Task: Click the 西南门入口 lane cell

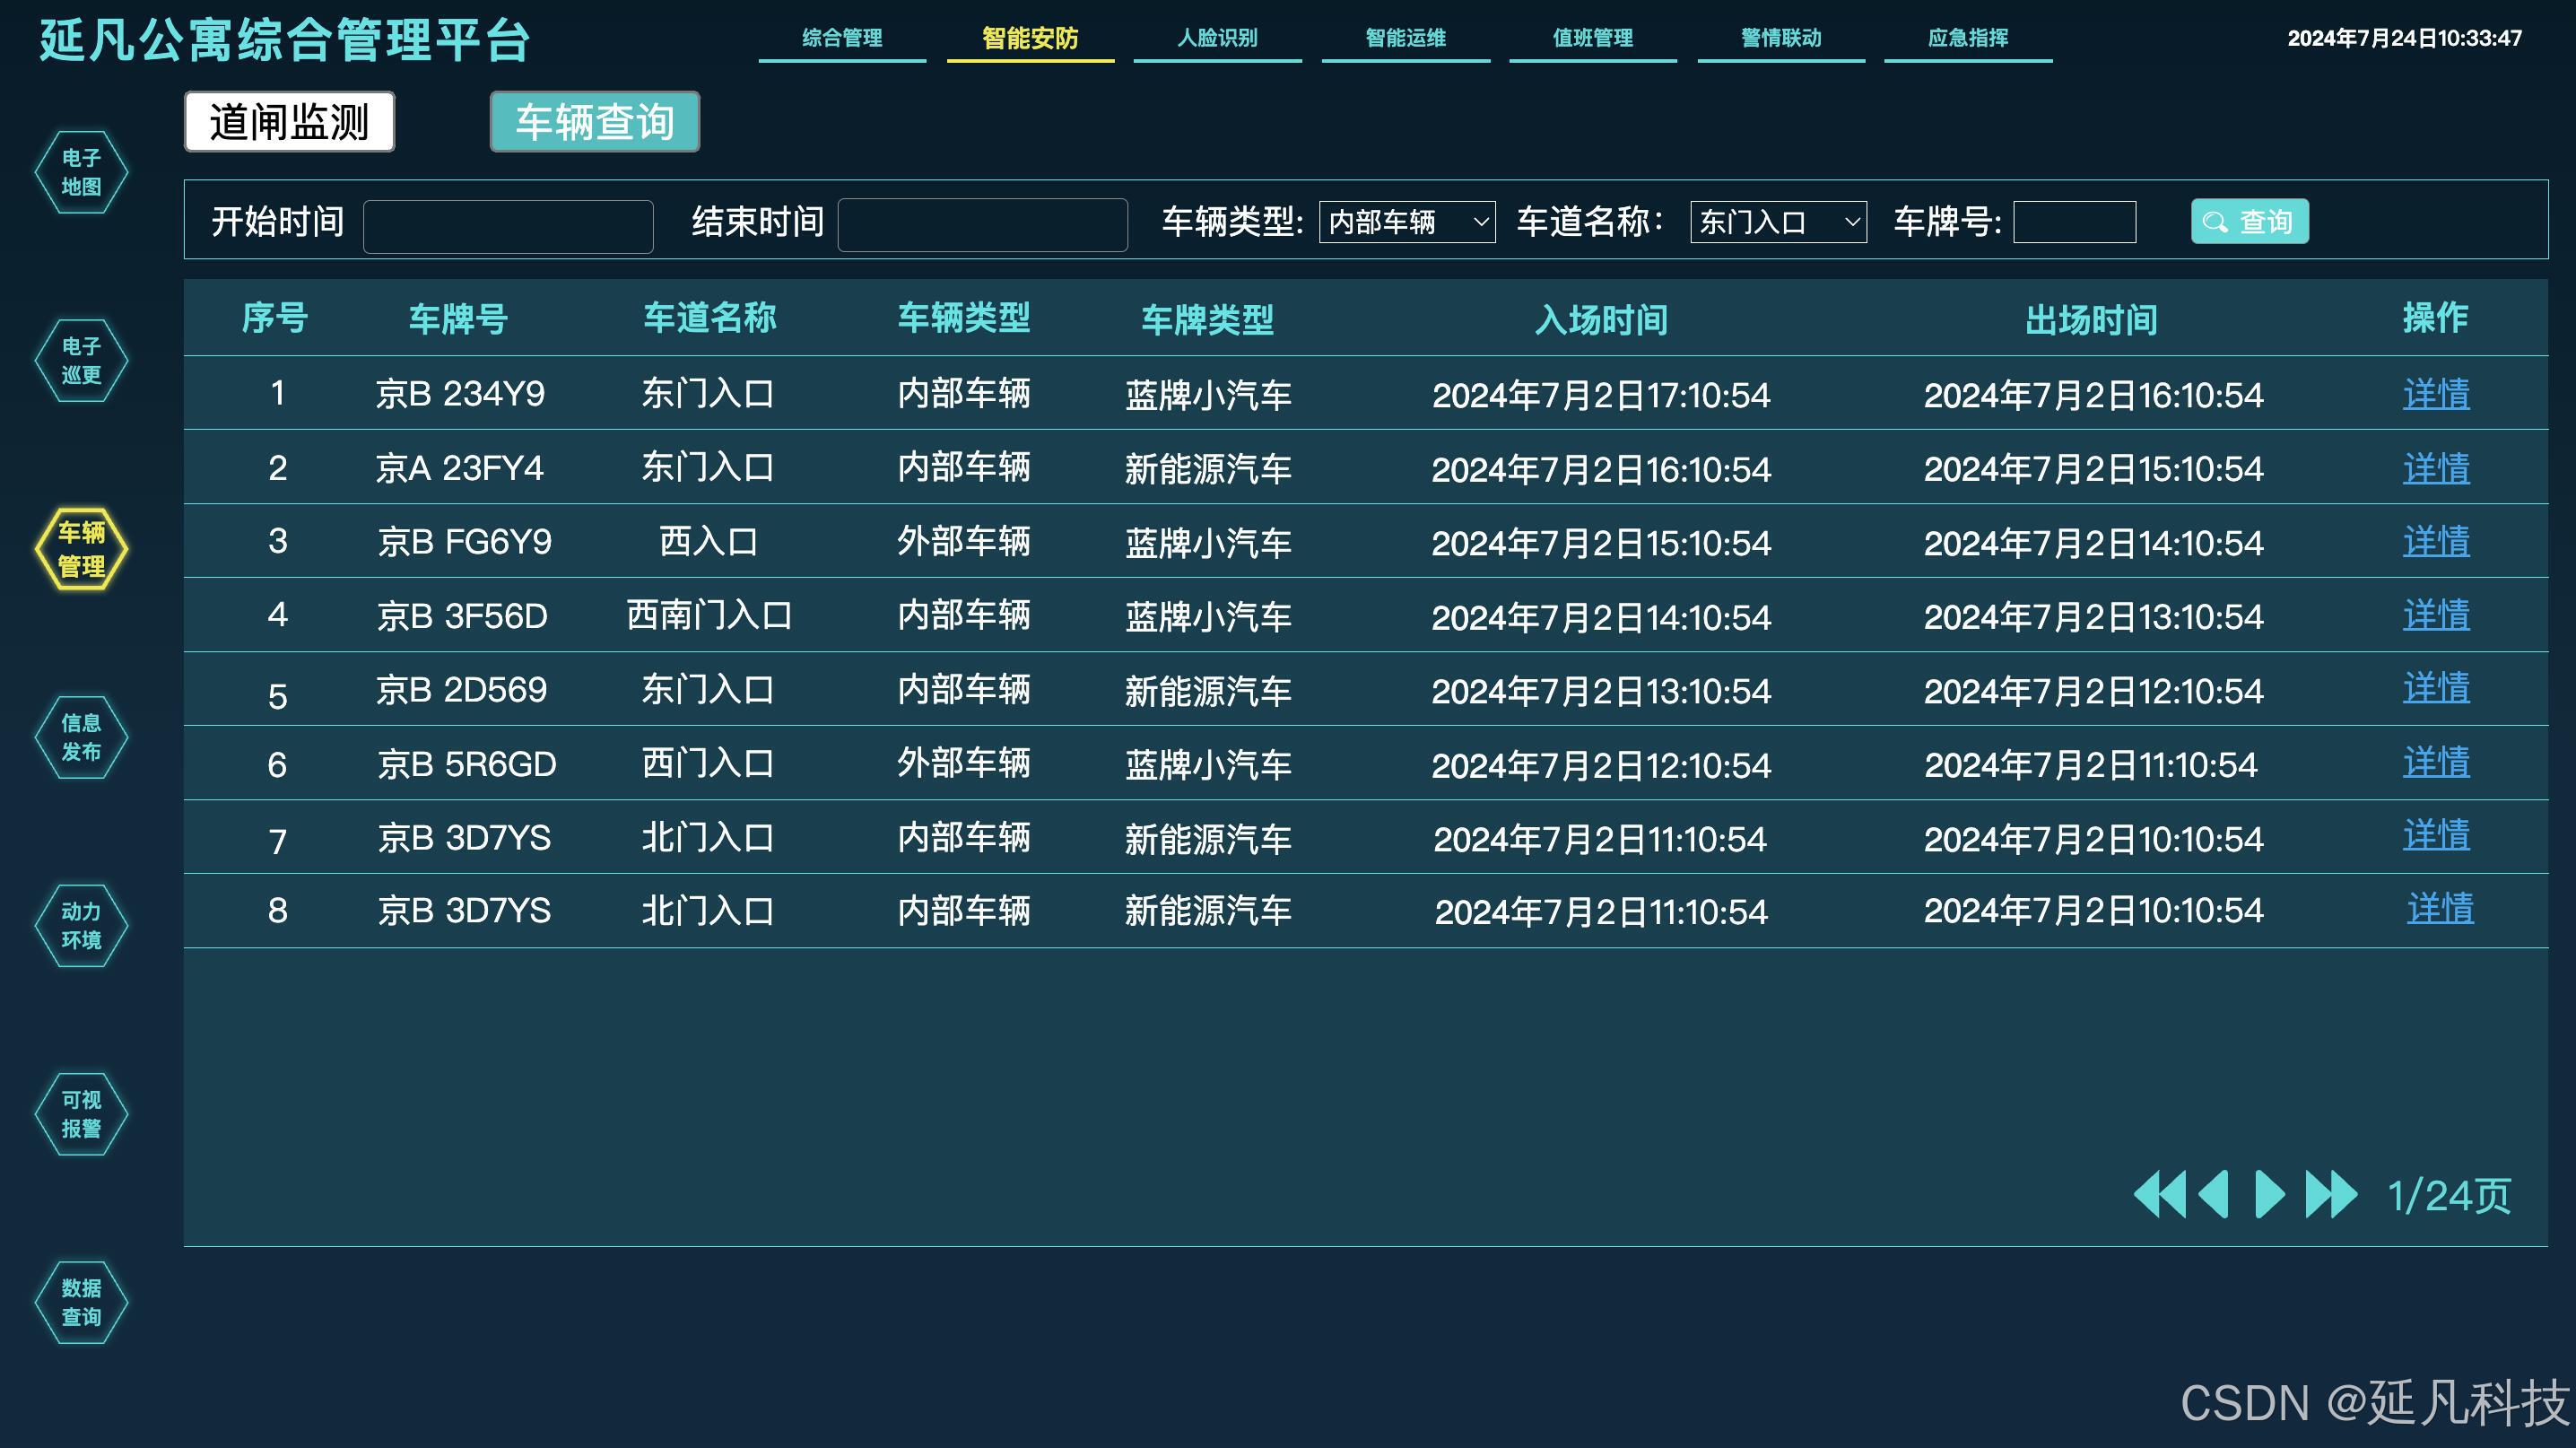Action: (x=709, y=615)
